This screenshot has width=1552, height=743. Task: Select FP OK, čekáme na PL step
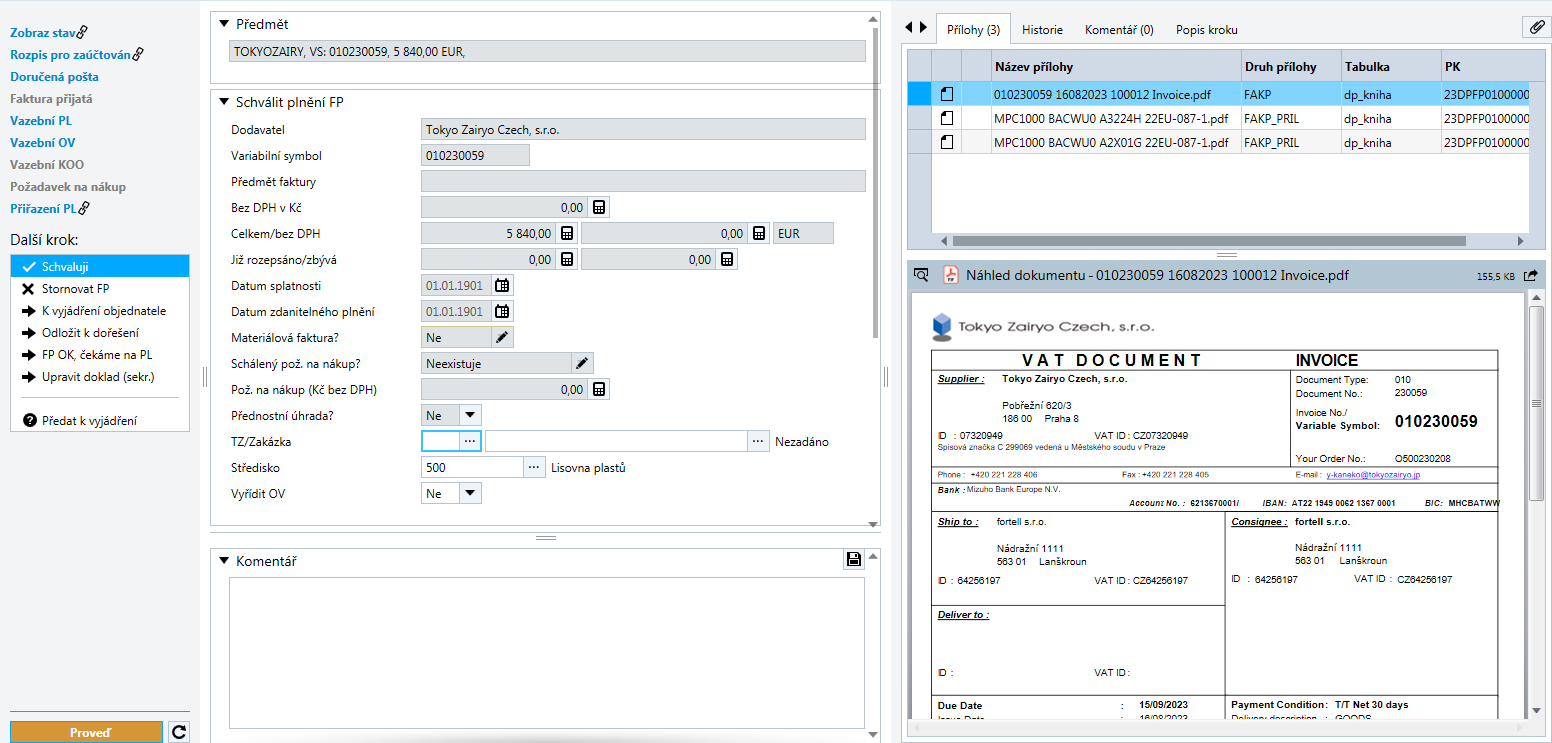tap(100, 355)
